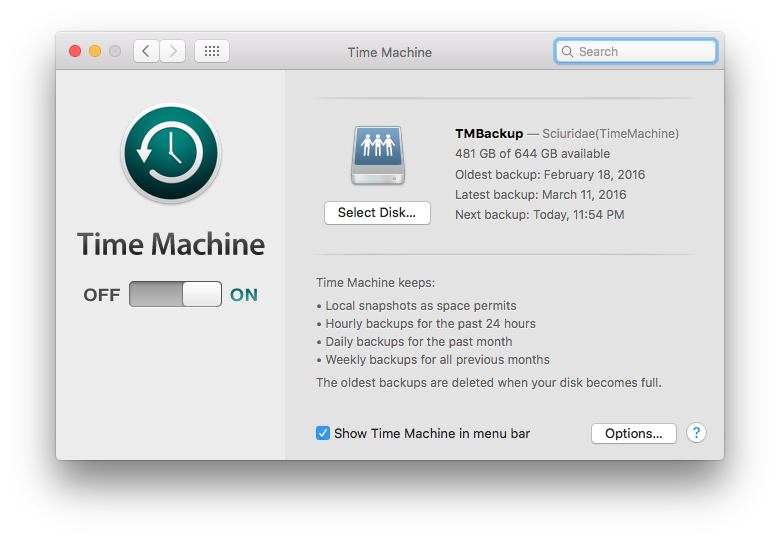Click the OFF label beside the switch
This screenshot has width=780, height=540.
pos(102,295)
